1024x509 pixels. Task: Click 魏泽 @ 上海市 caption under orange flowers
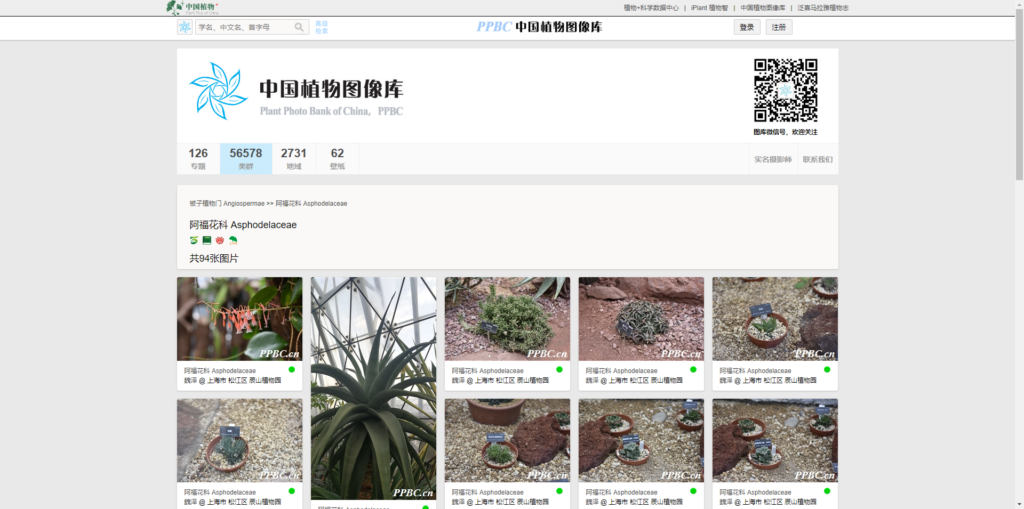232,380
